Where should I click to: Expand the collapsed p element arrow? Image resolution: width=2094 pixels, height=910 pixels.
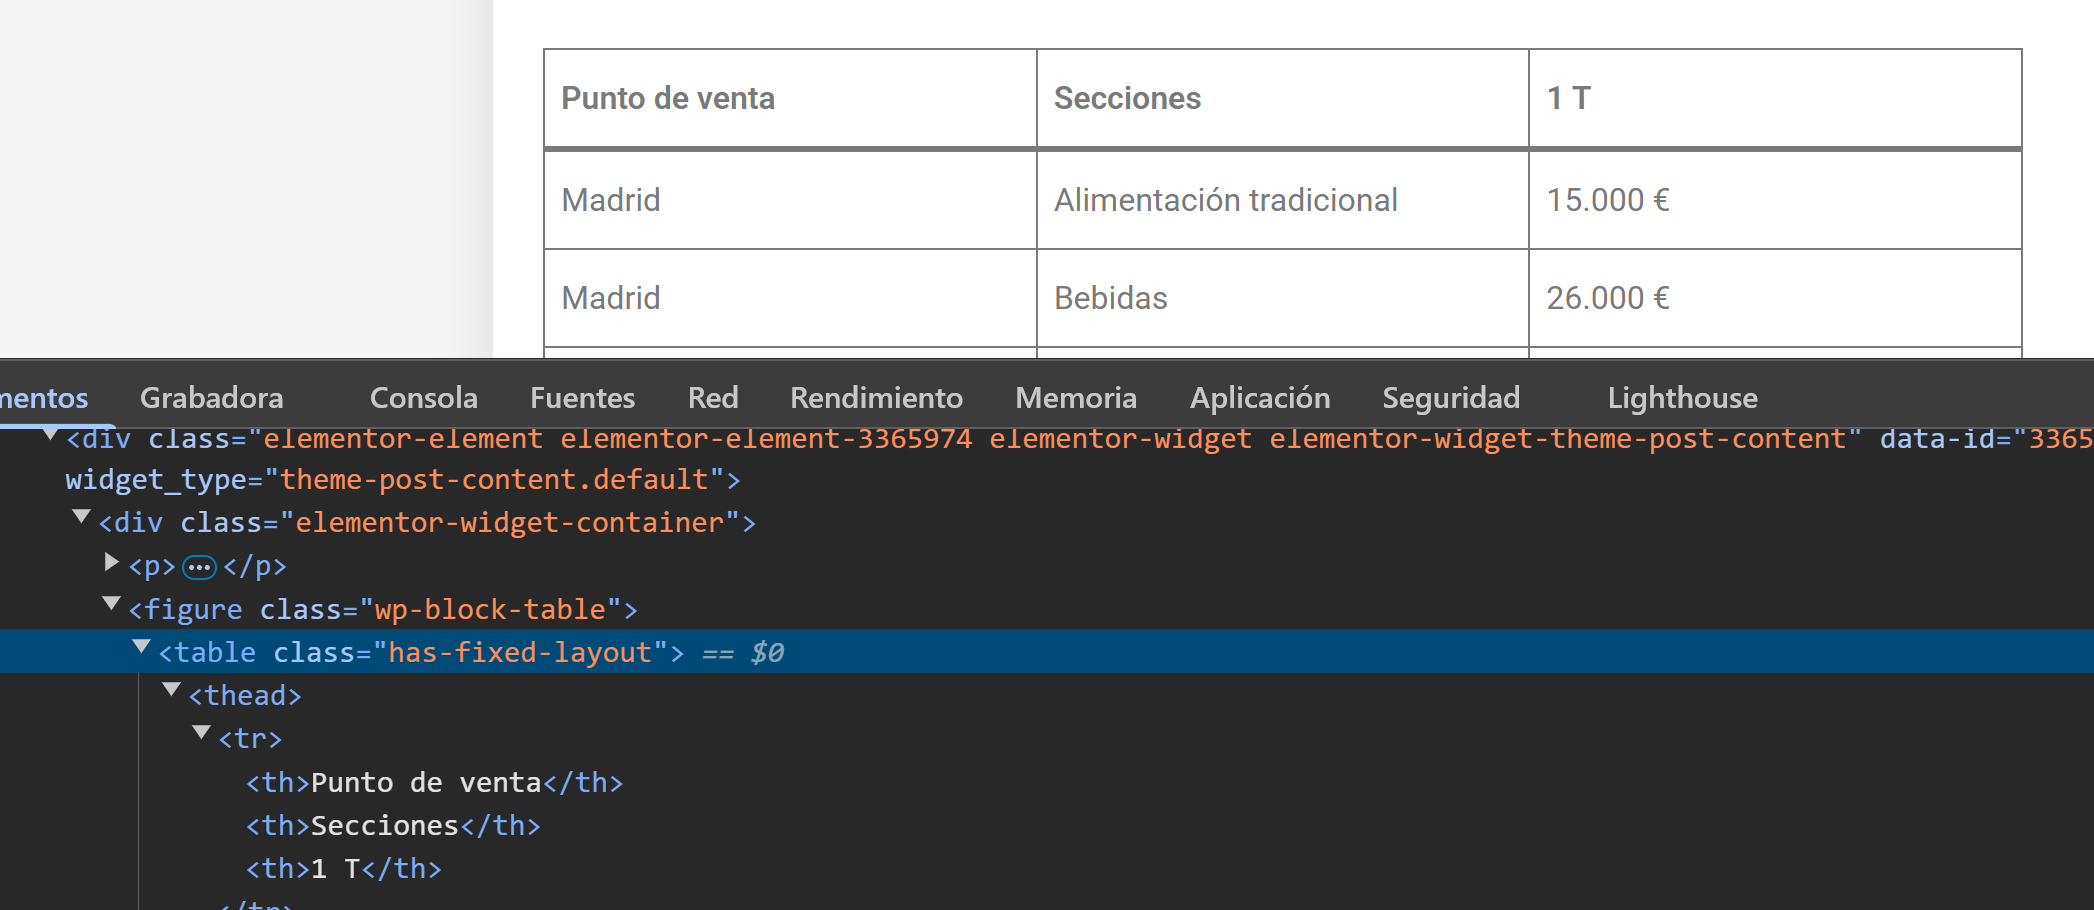[112, 563]
